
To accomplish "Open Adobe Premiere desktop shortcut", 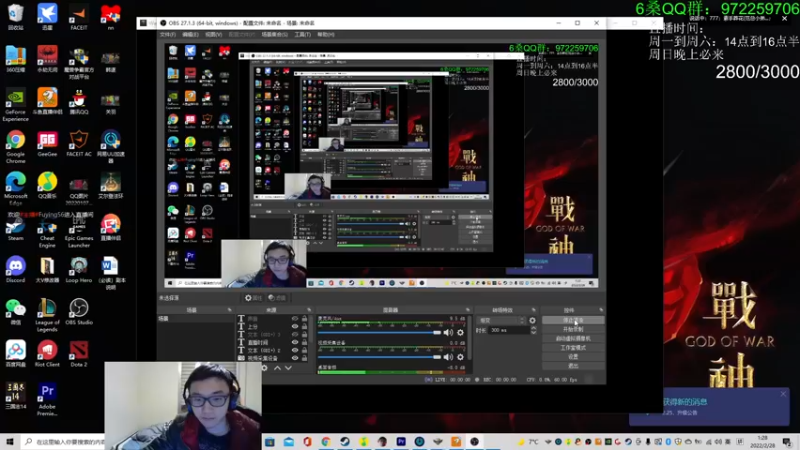I will [47, 399].
